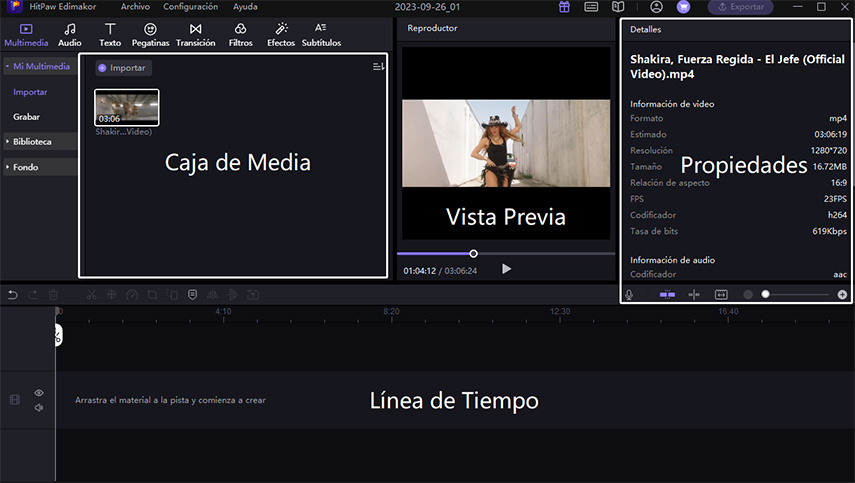The image size is (855, 483).
Task: Click the Delete trash icon
Action: click(x=53, y=295)
